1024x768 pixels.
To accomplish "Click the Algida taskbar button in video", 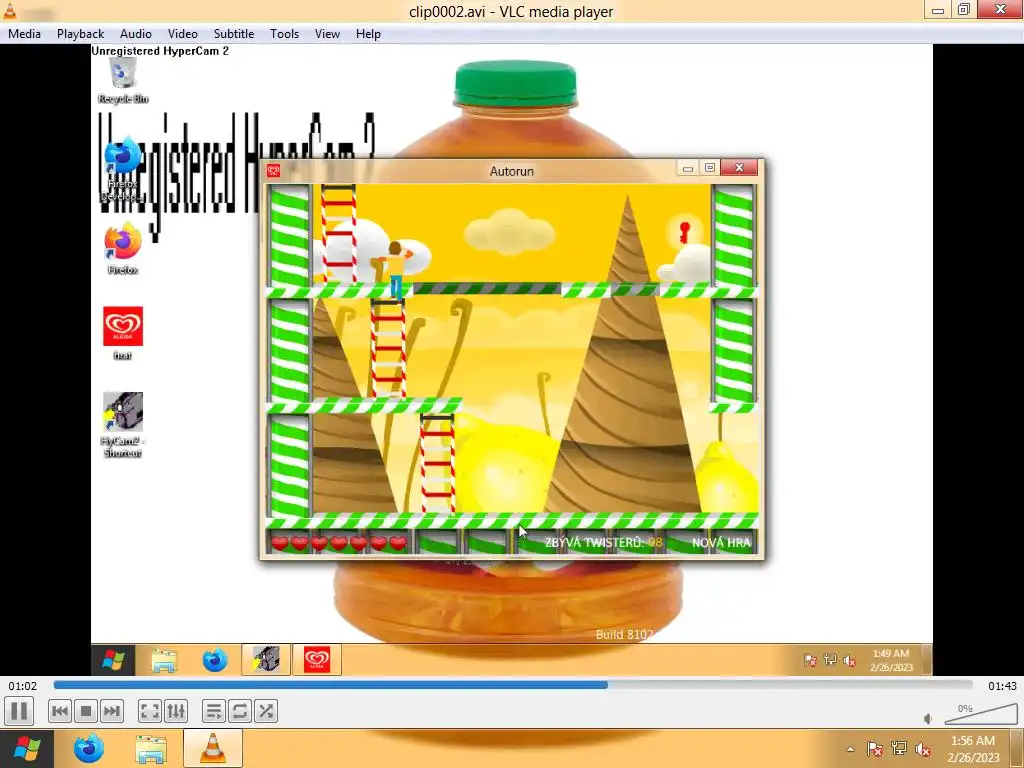I will 317,660.
